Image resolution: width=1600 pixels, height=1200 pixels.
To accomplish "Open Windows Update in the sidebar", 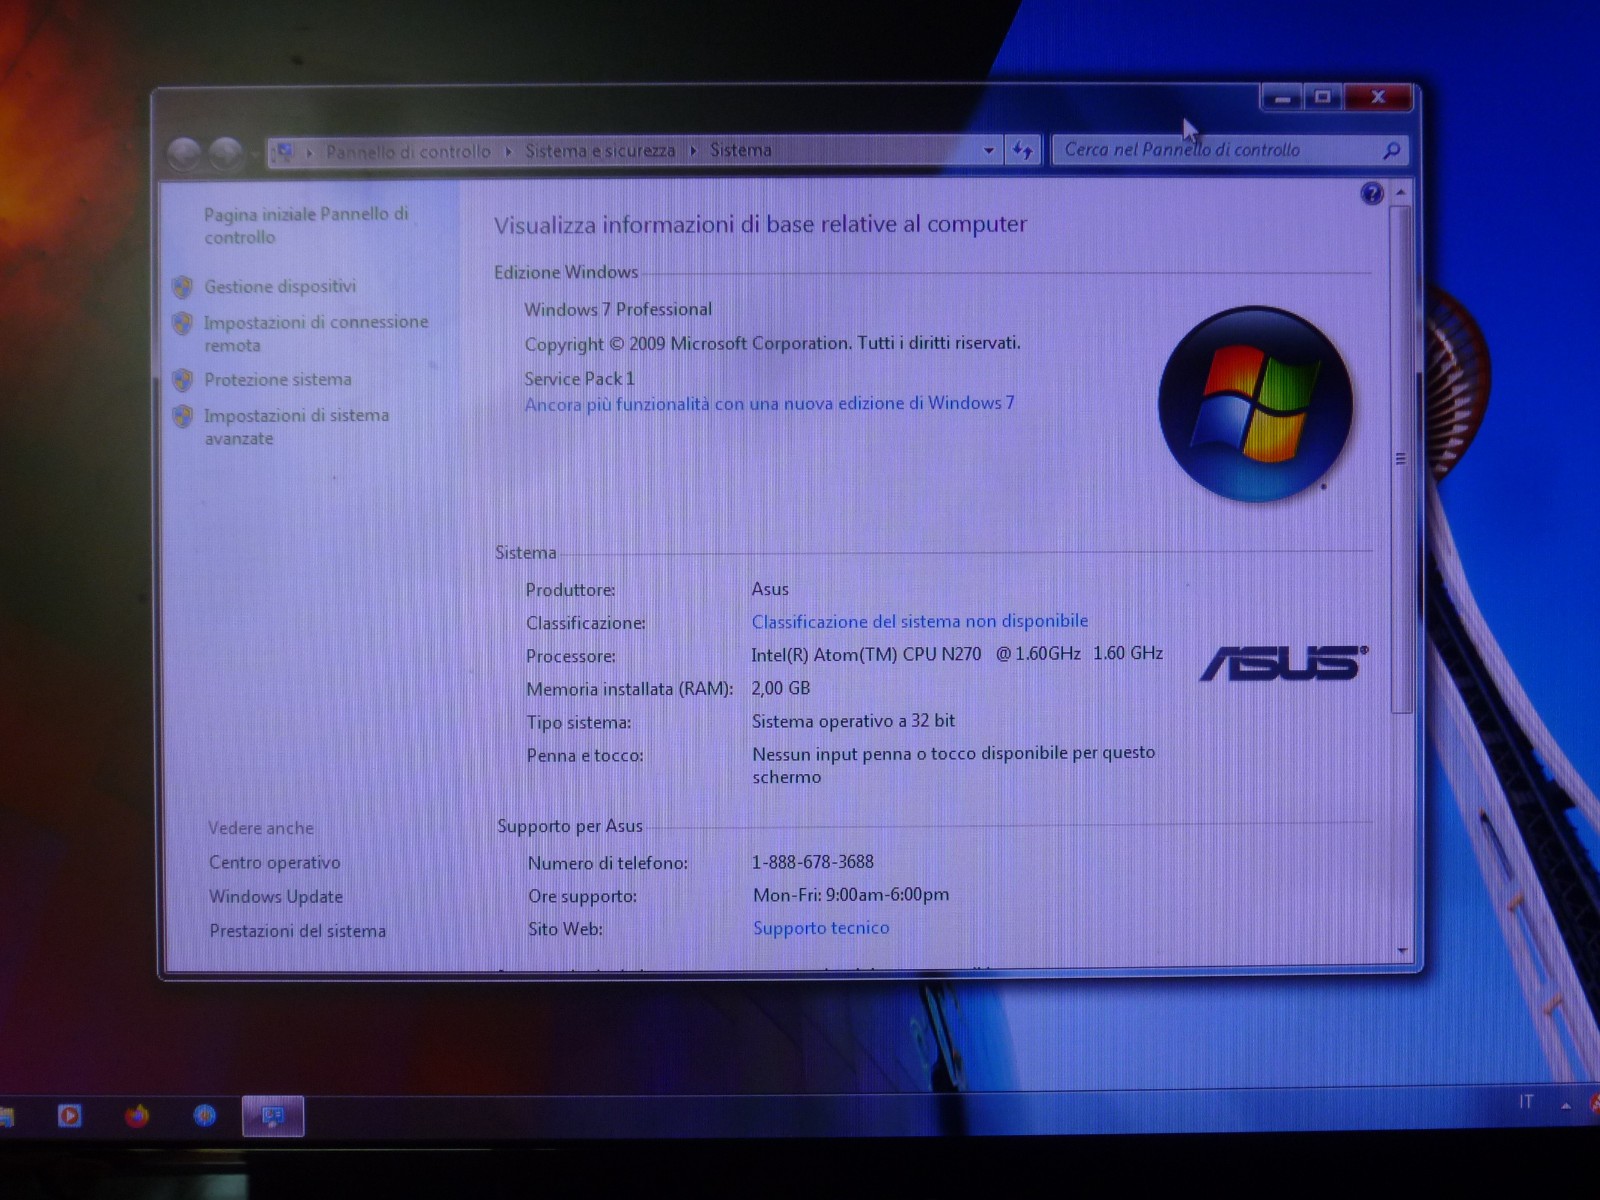I will coord(276,897).
